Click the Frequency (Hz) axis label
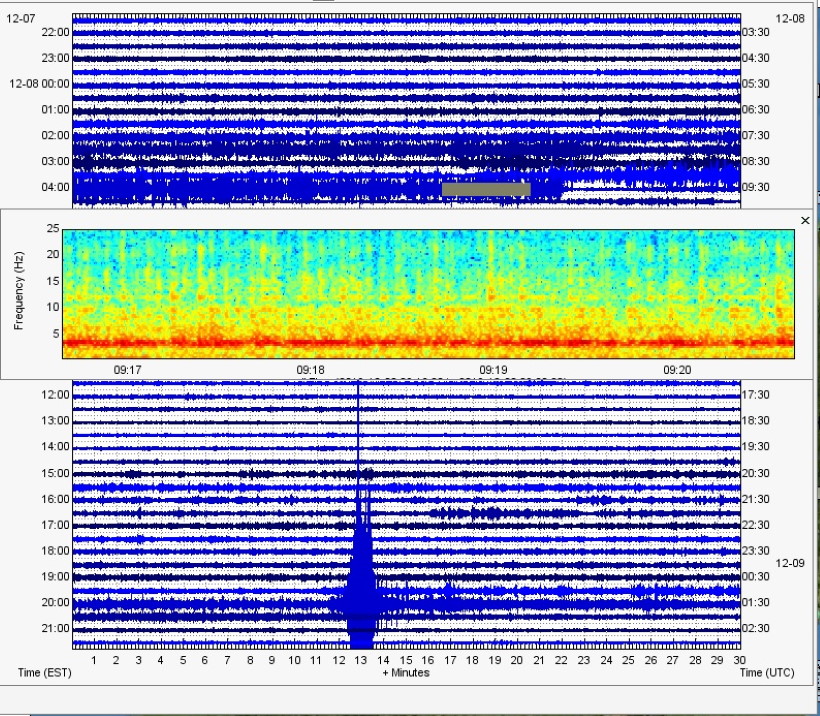 [18, 291]
